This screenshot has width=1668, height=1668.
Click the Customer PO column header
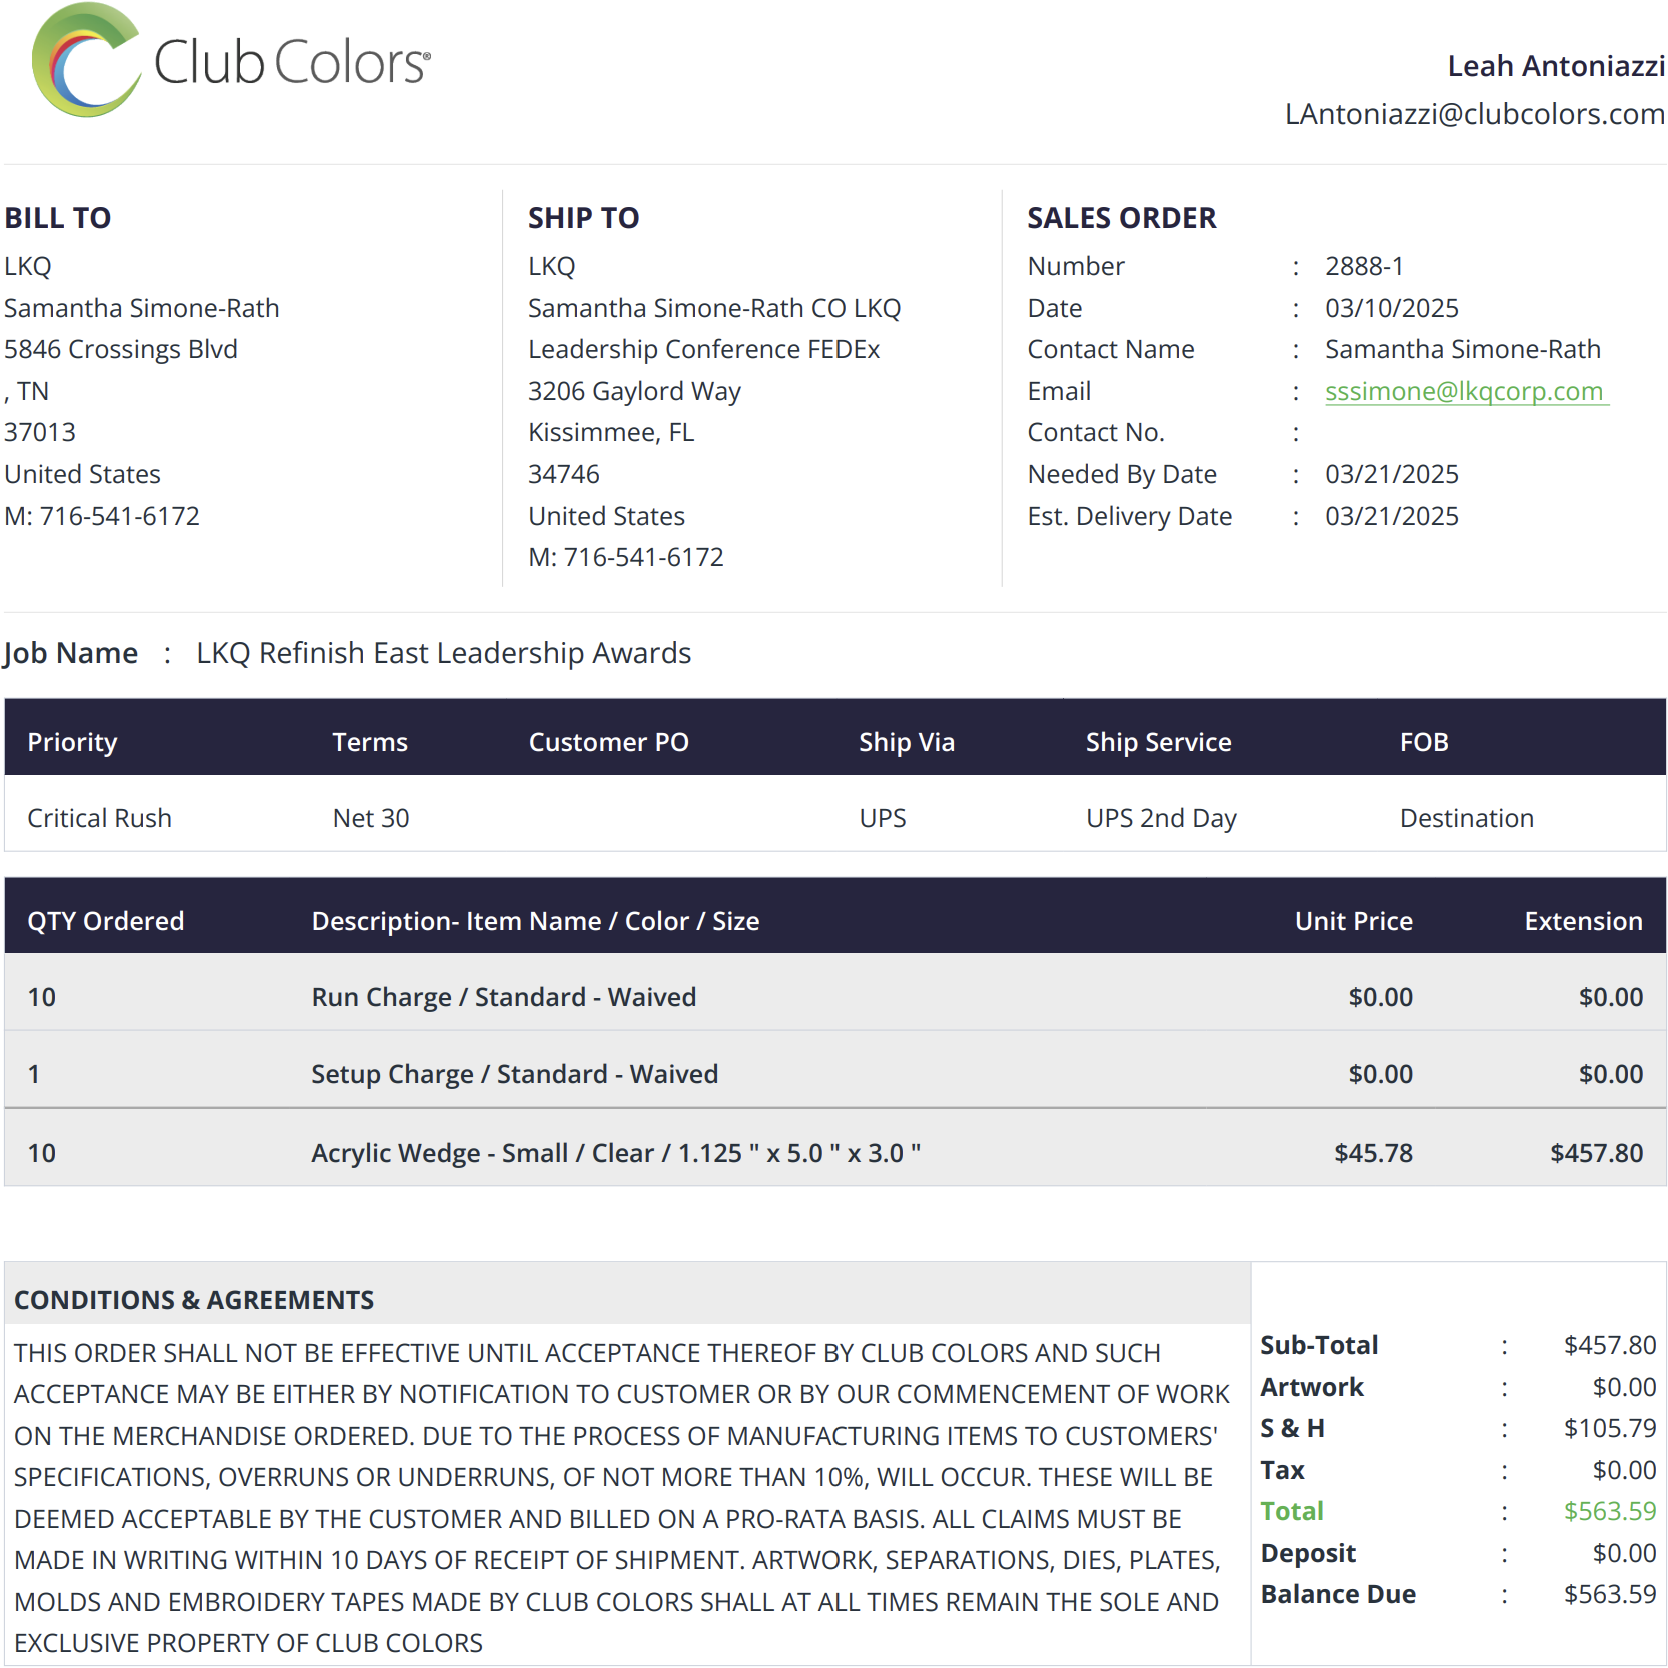[608, 742]
